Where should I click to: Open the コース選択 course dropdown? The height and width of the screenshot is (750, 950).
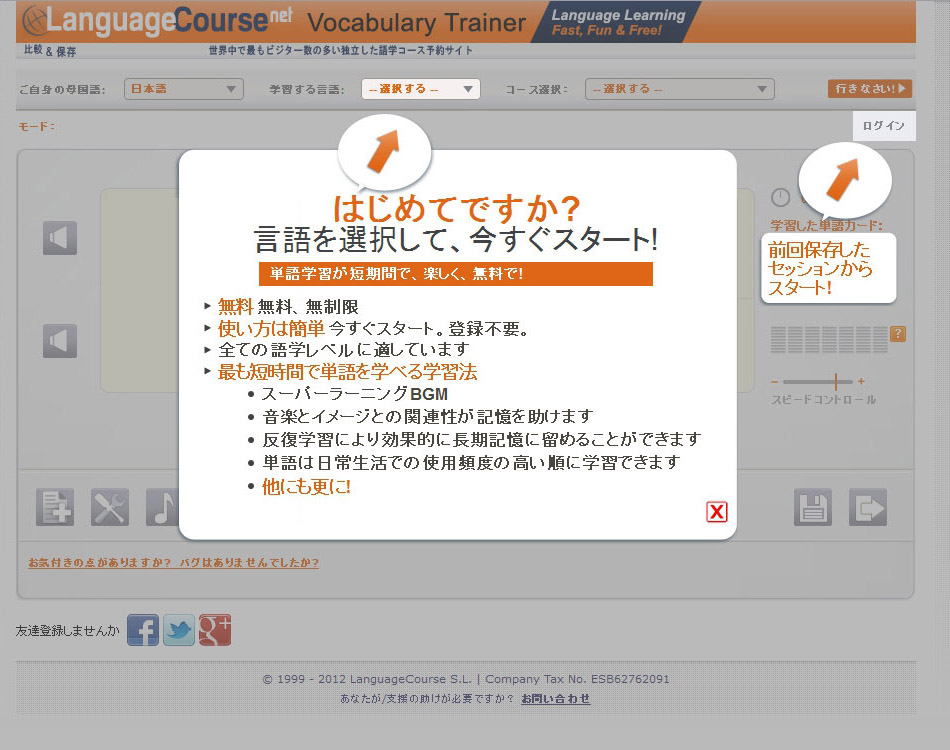click(x=680, y=89)
